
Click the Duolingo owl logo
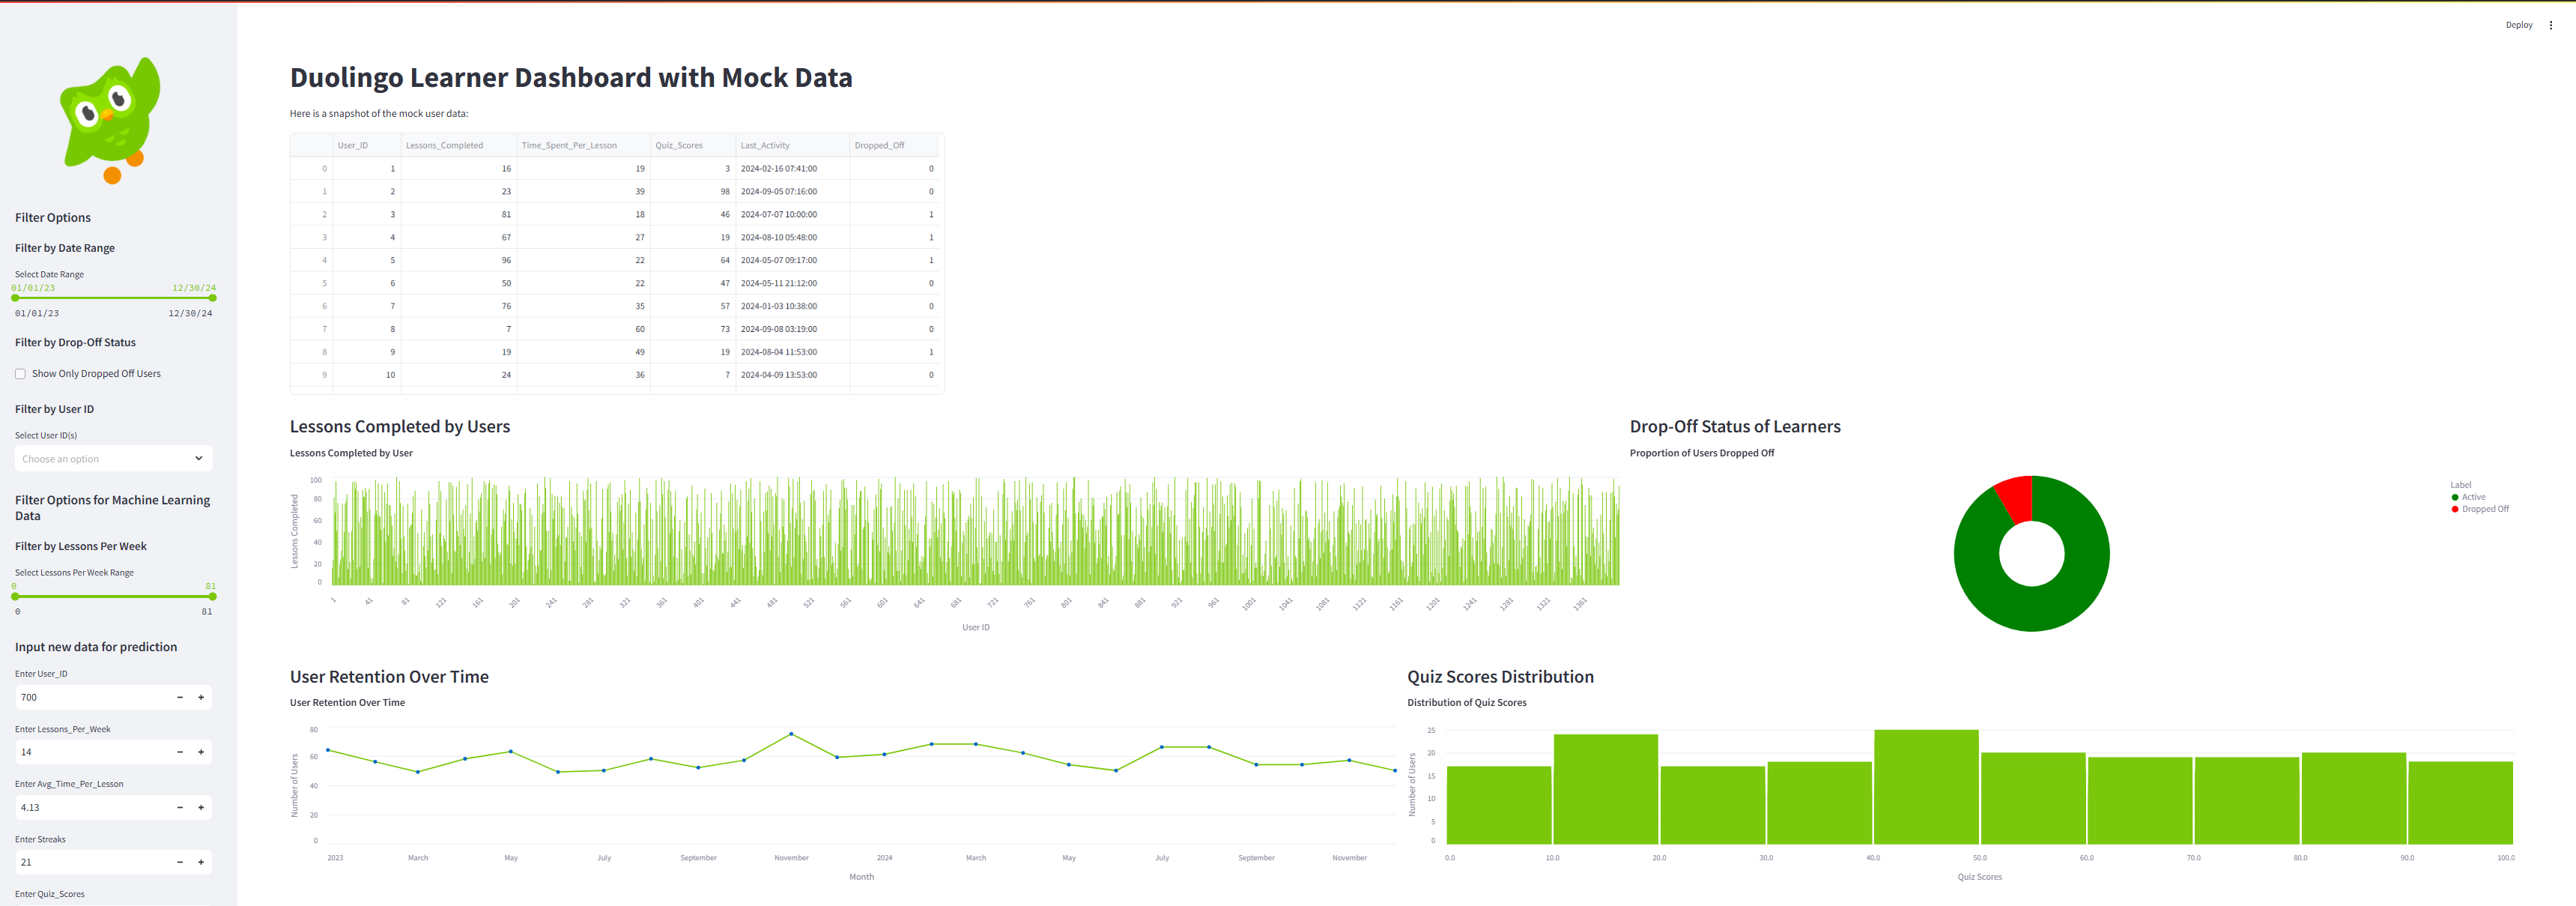(x=111, y=120)
